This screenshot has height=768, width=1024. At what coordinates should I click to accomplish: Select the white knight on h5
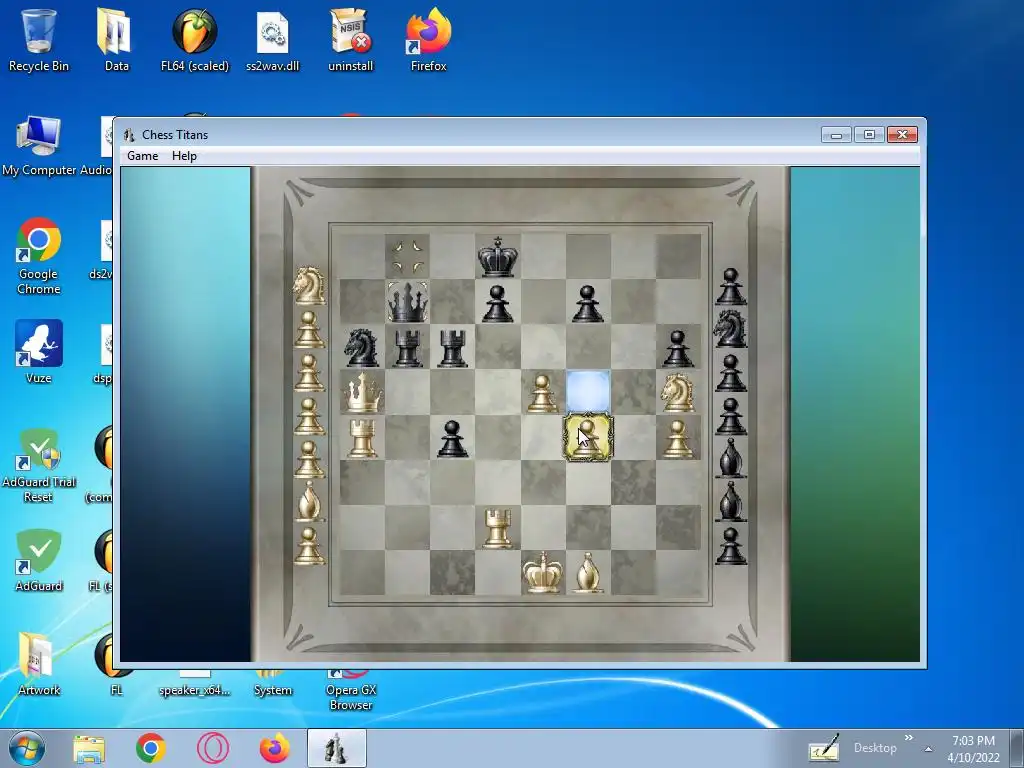(678, 392)
